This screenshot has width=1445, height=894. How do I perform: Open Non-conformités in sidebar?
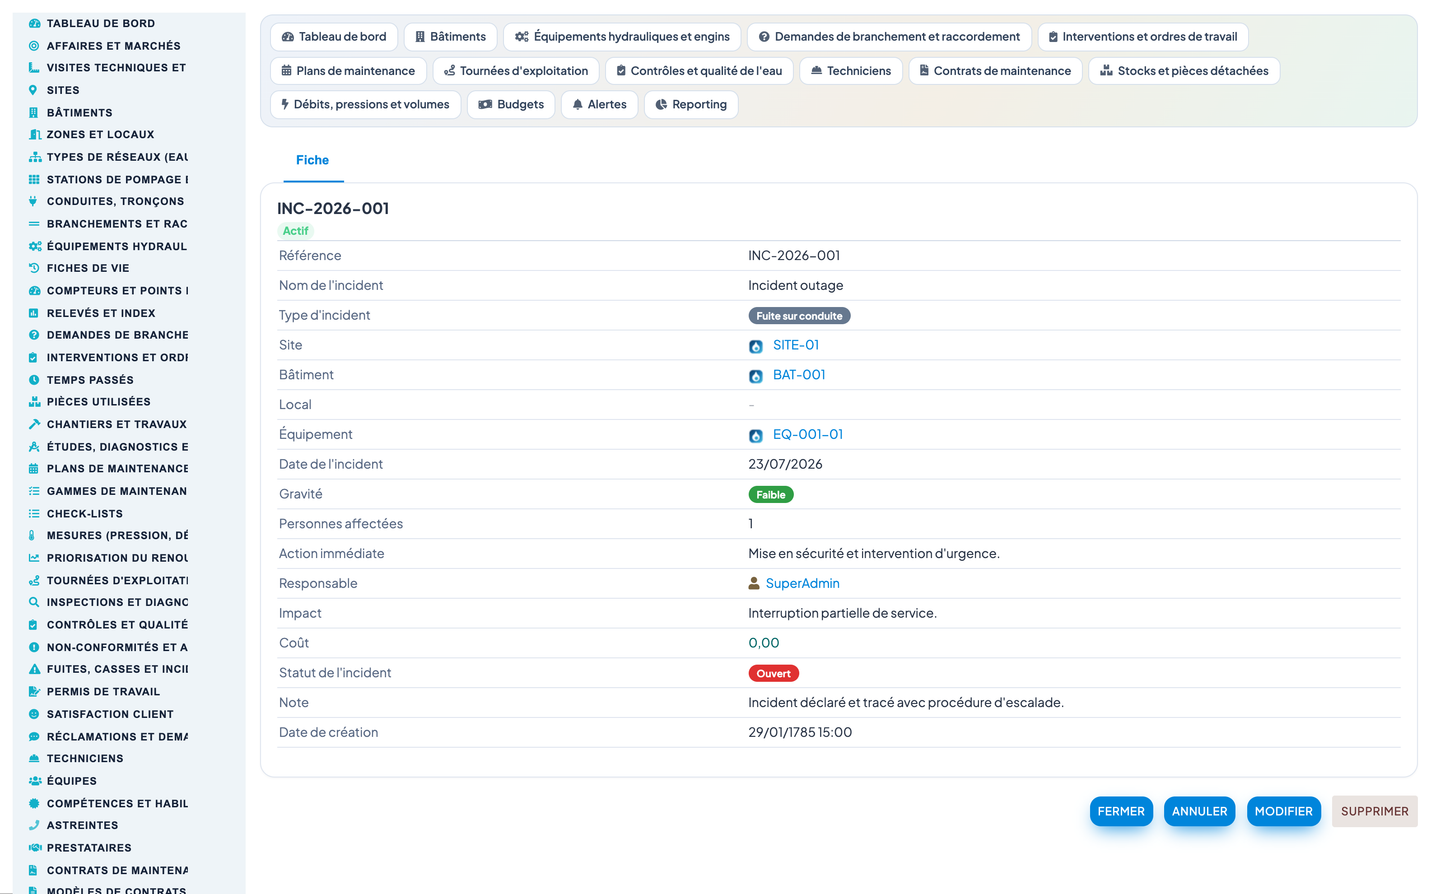(x=117, y=647)
